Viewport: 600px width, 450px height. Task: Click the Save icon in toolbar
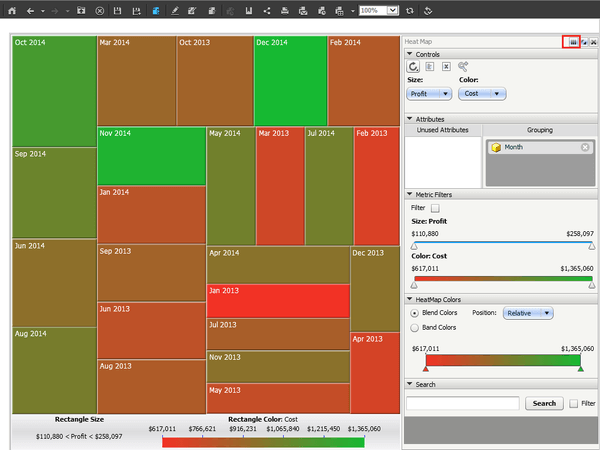(117, 11)
